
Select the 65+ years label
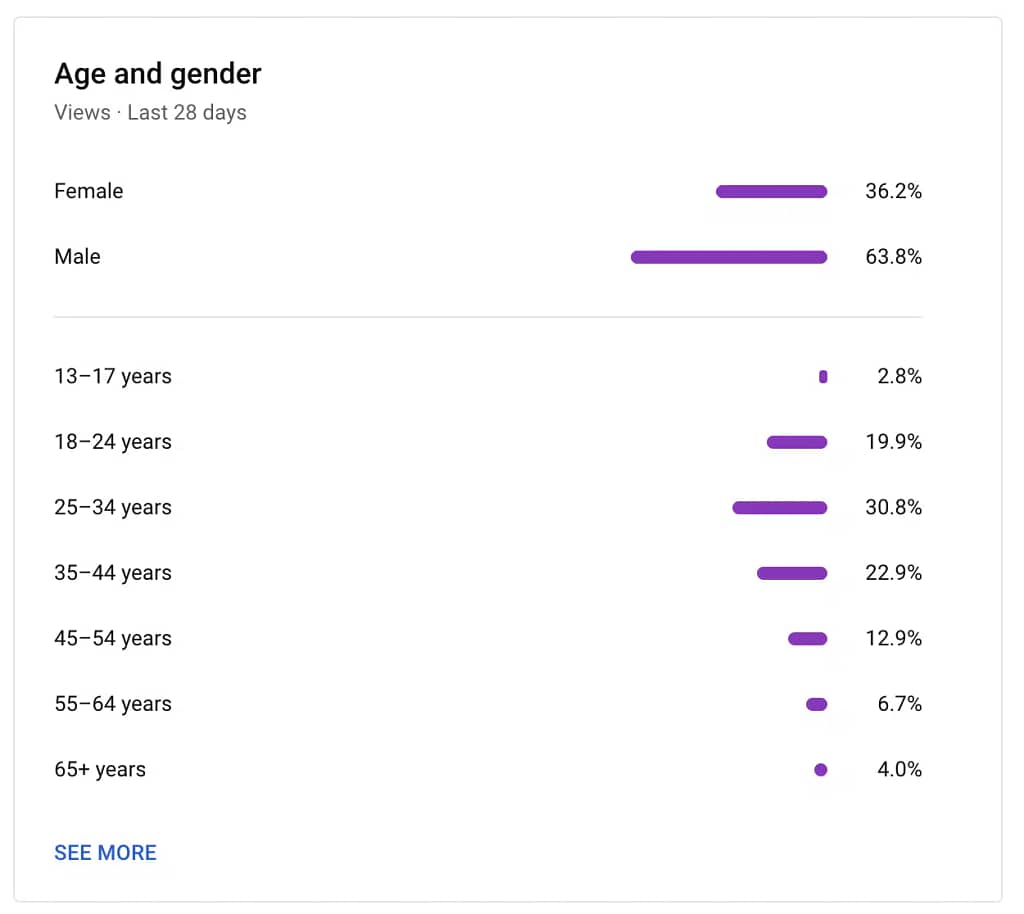point(100,770)
